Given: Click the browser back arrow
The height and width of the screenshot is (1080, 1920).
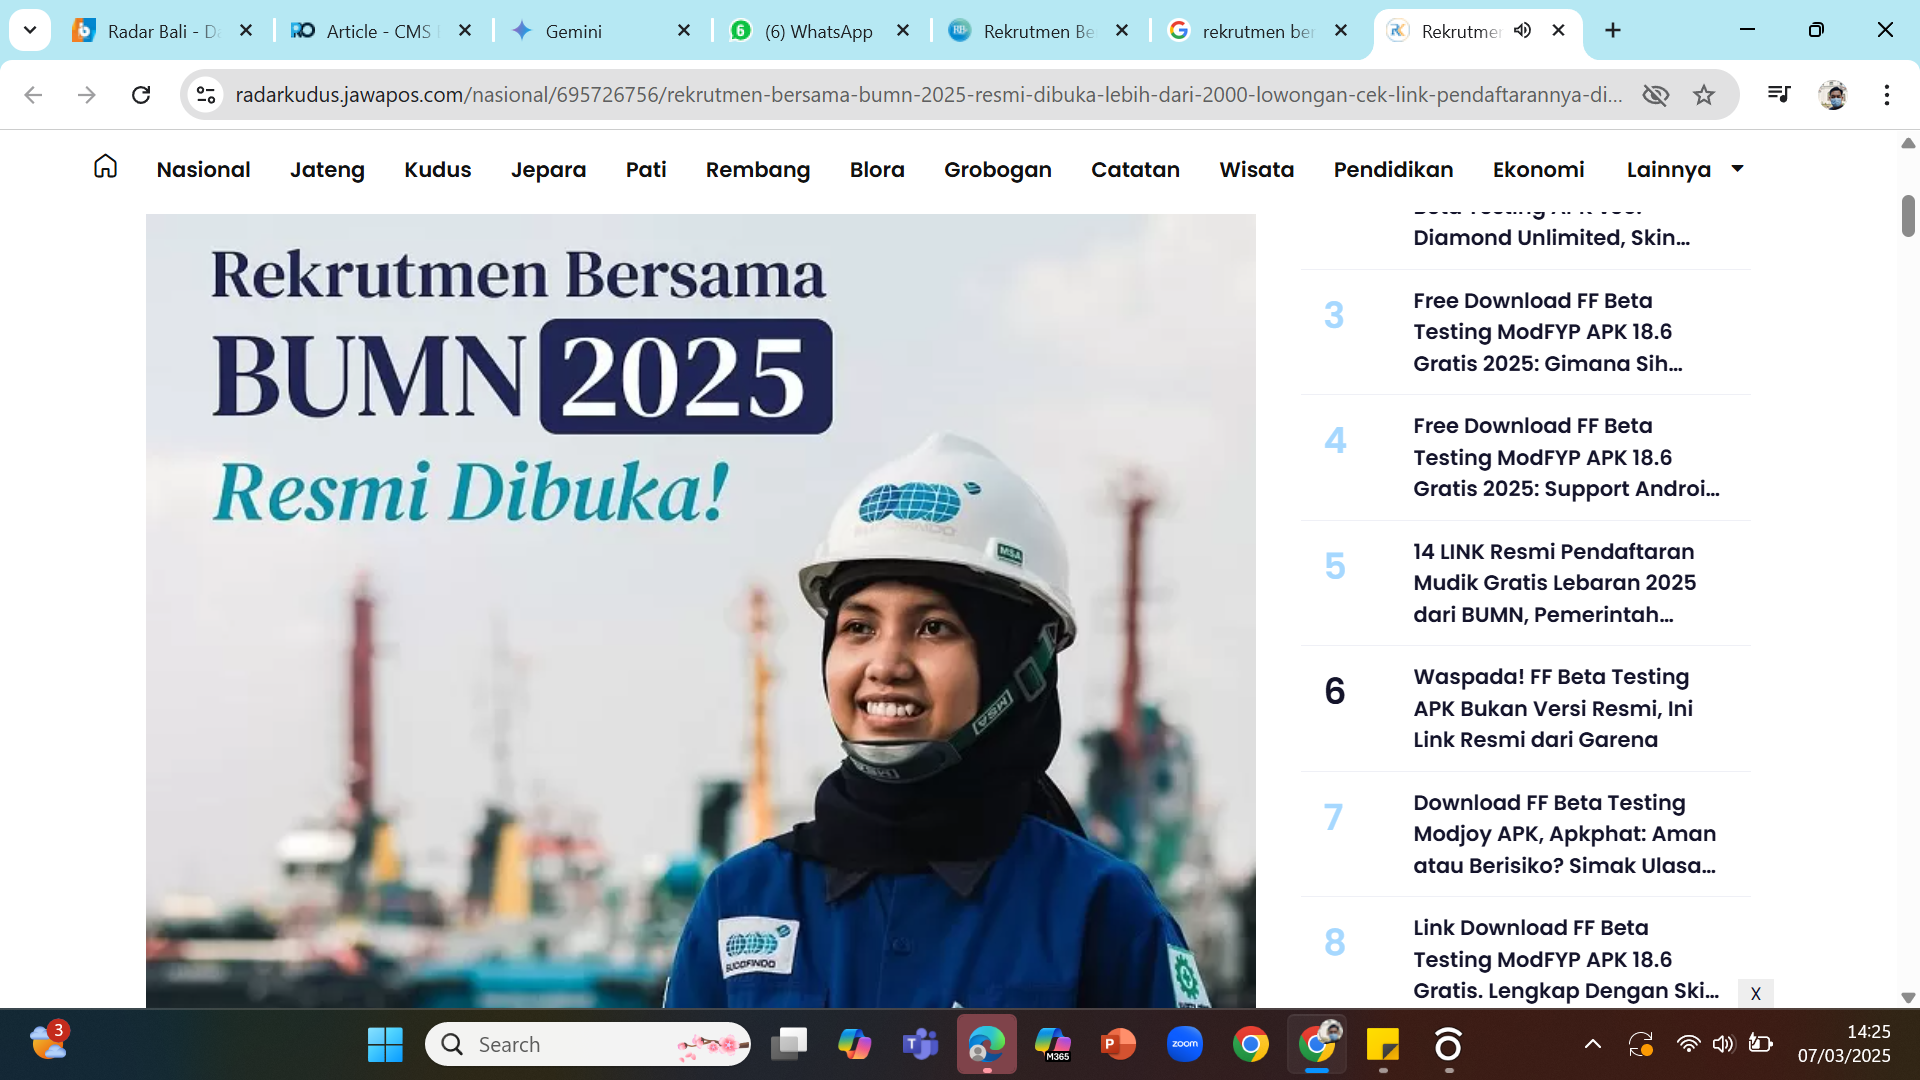Looking at the screenshot, I should point(33,95).
